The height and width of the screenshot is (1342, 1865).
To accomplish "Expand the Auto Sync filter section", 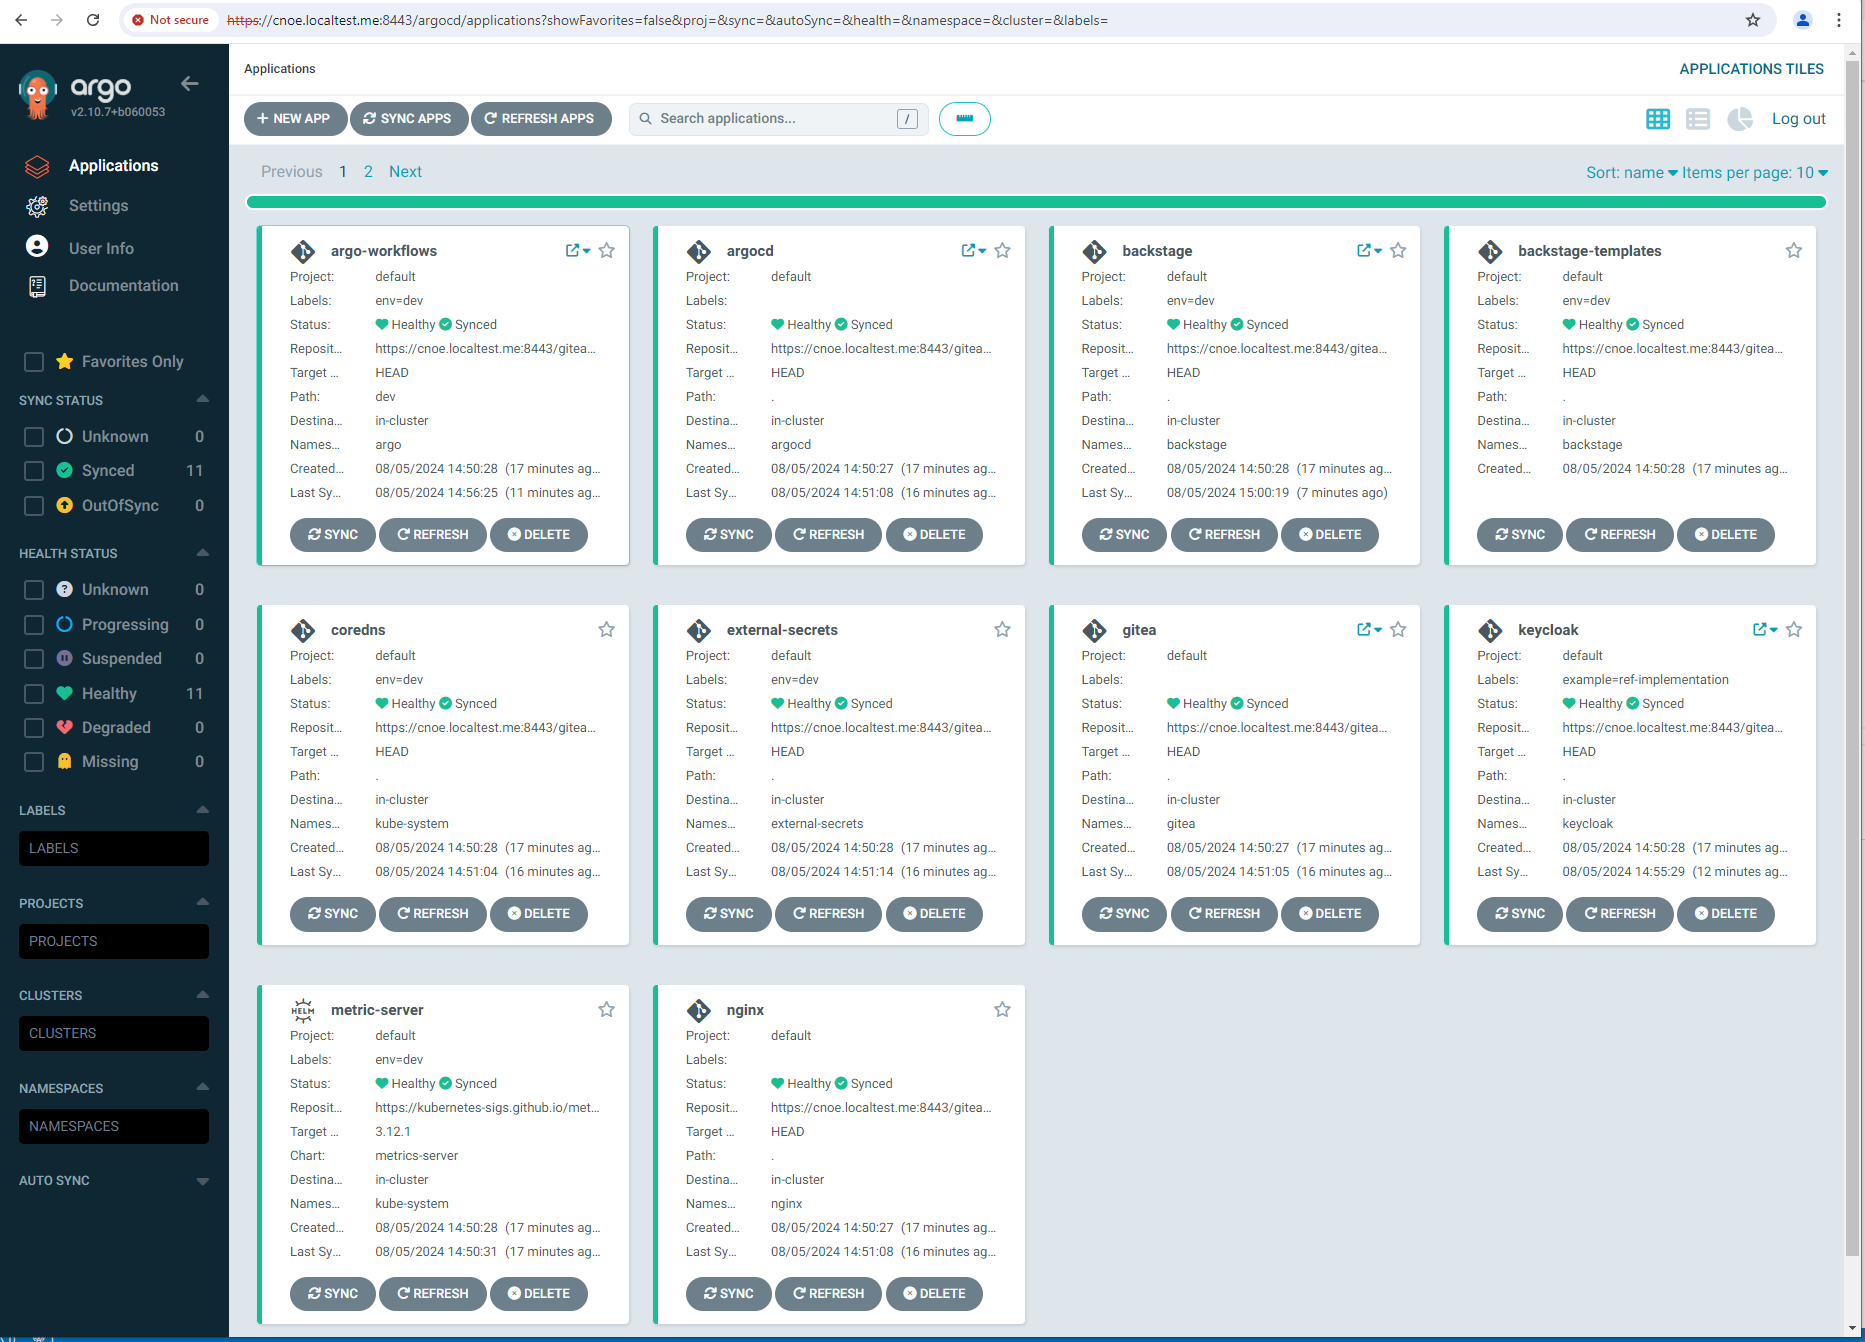I will (x=203, y=1181).
